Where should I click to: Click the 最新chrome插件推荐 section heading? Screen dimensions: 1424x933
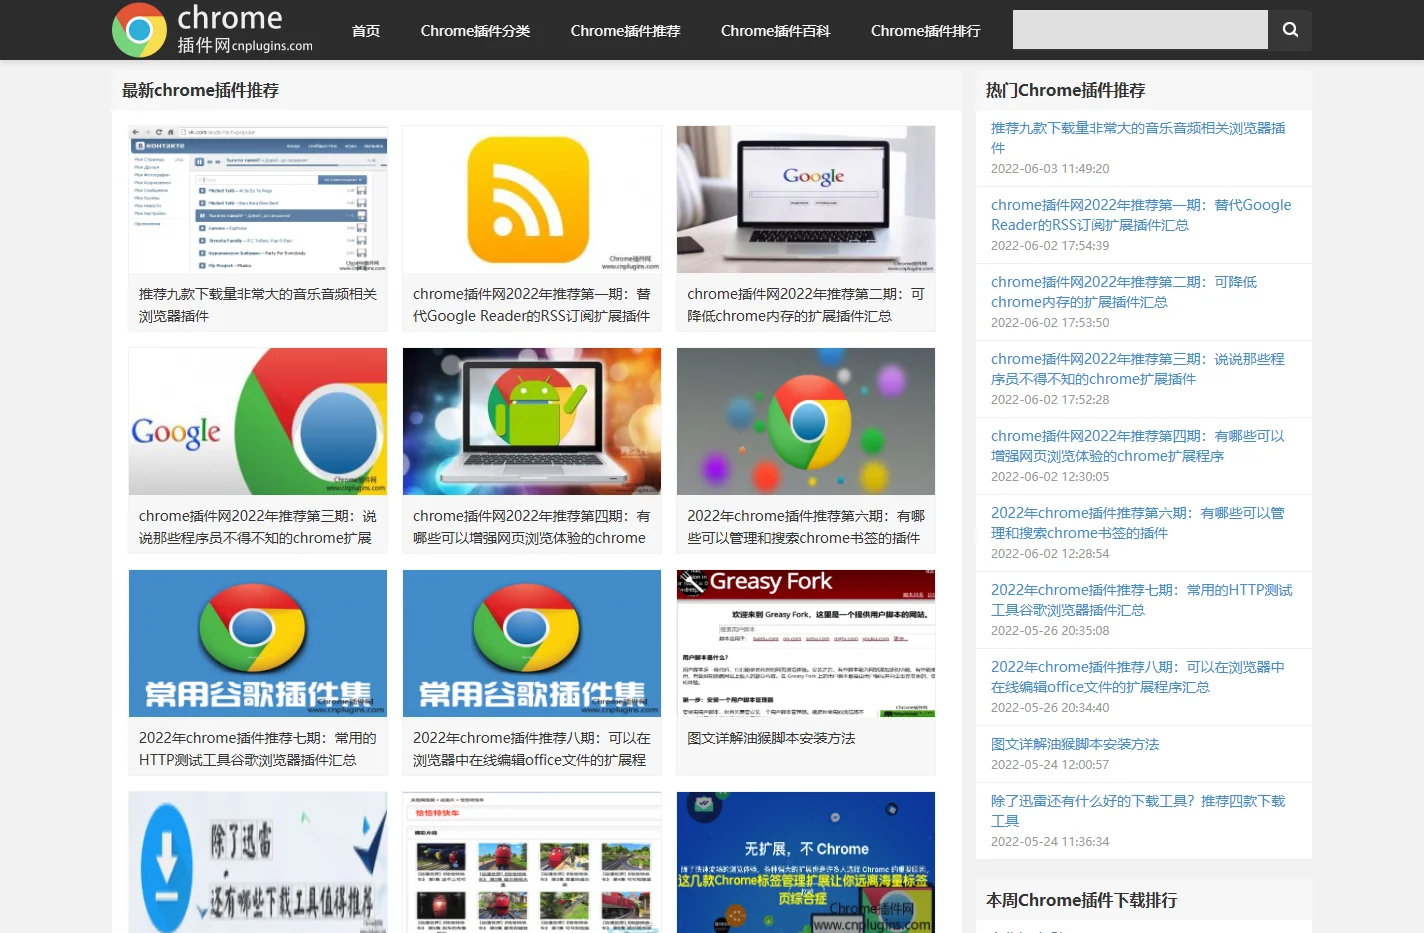[200, 90]
